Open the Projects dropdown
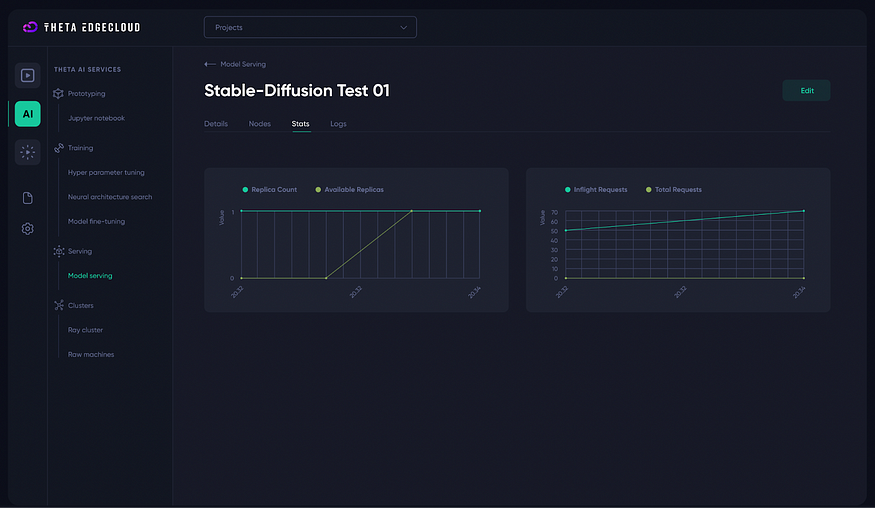This screenshot has height=508, width=875. click(x=310, y=27)
